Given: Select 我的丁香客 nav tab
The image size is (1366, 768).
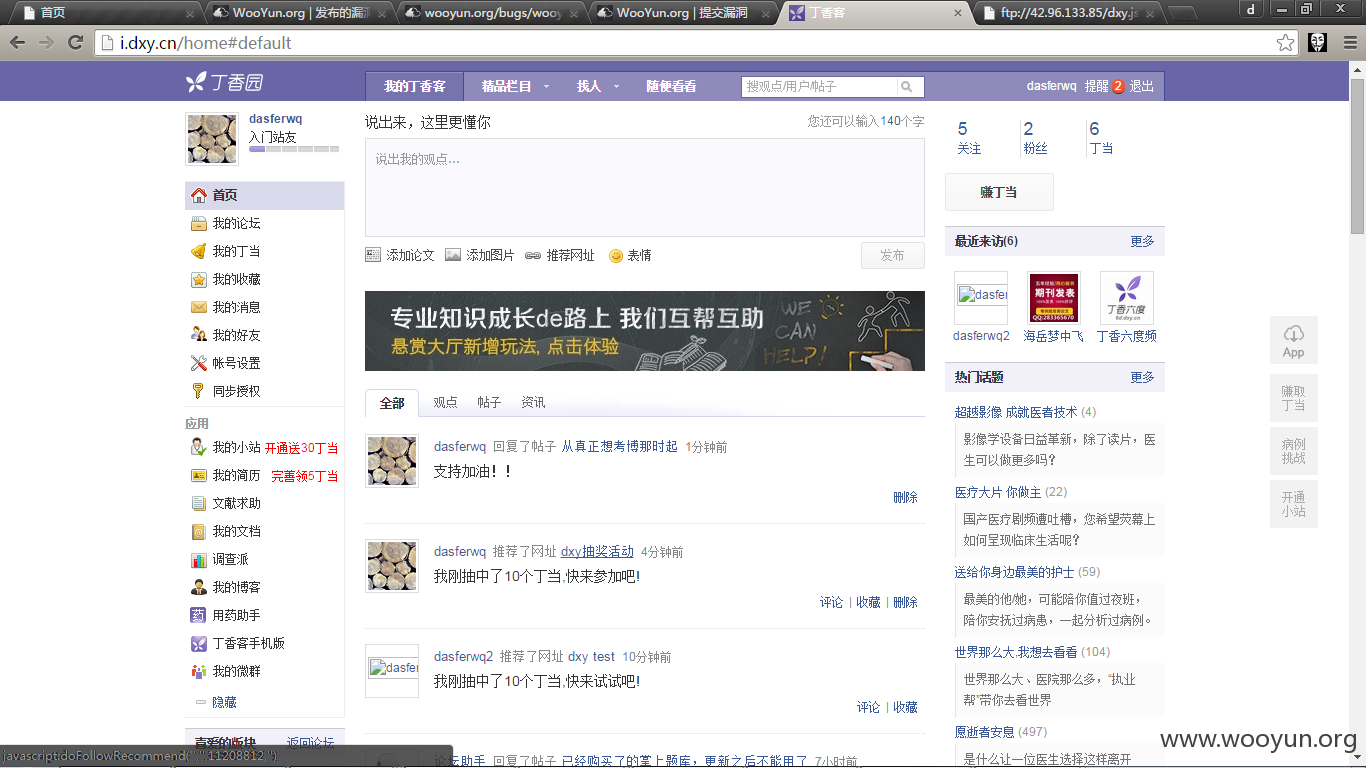Looking at the screenshot, I should (415, 86).
